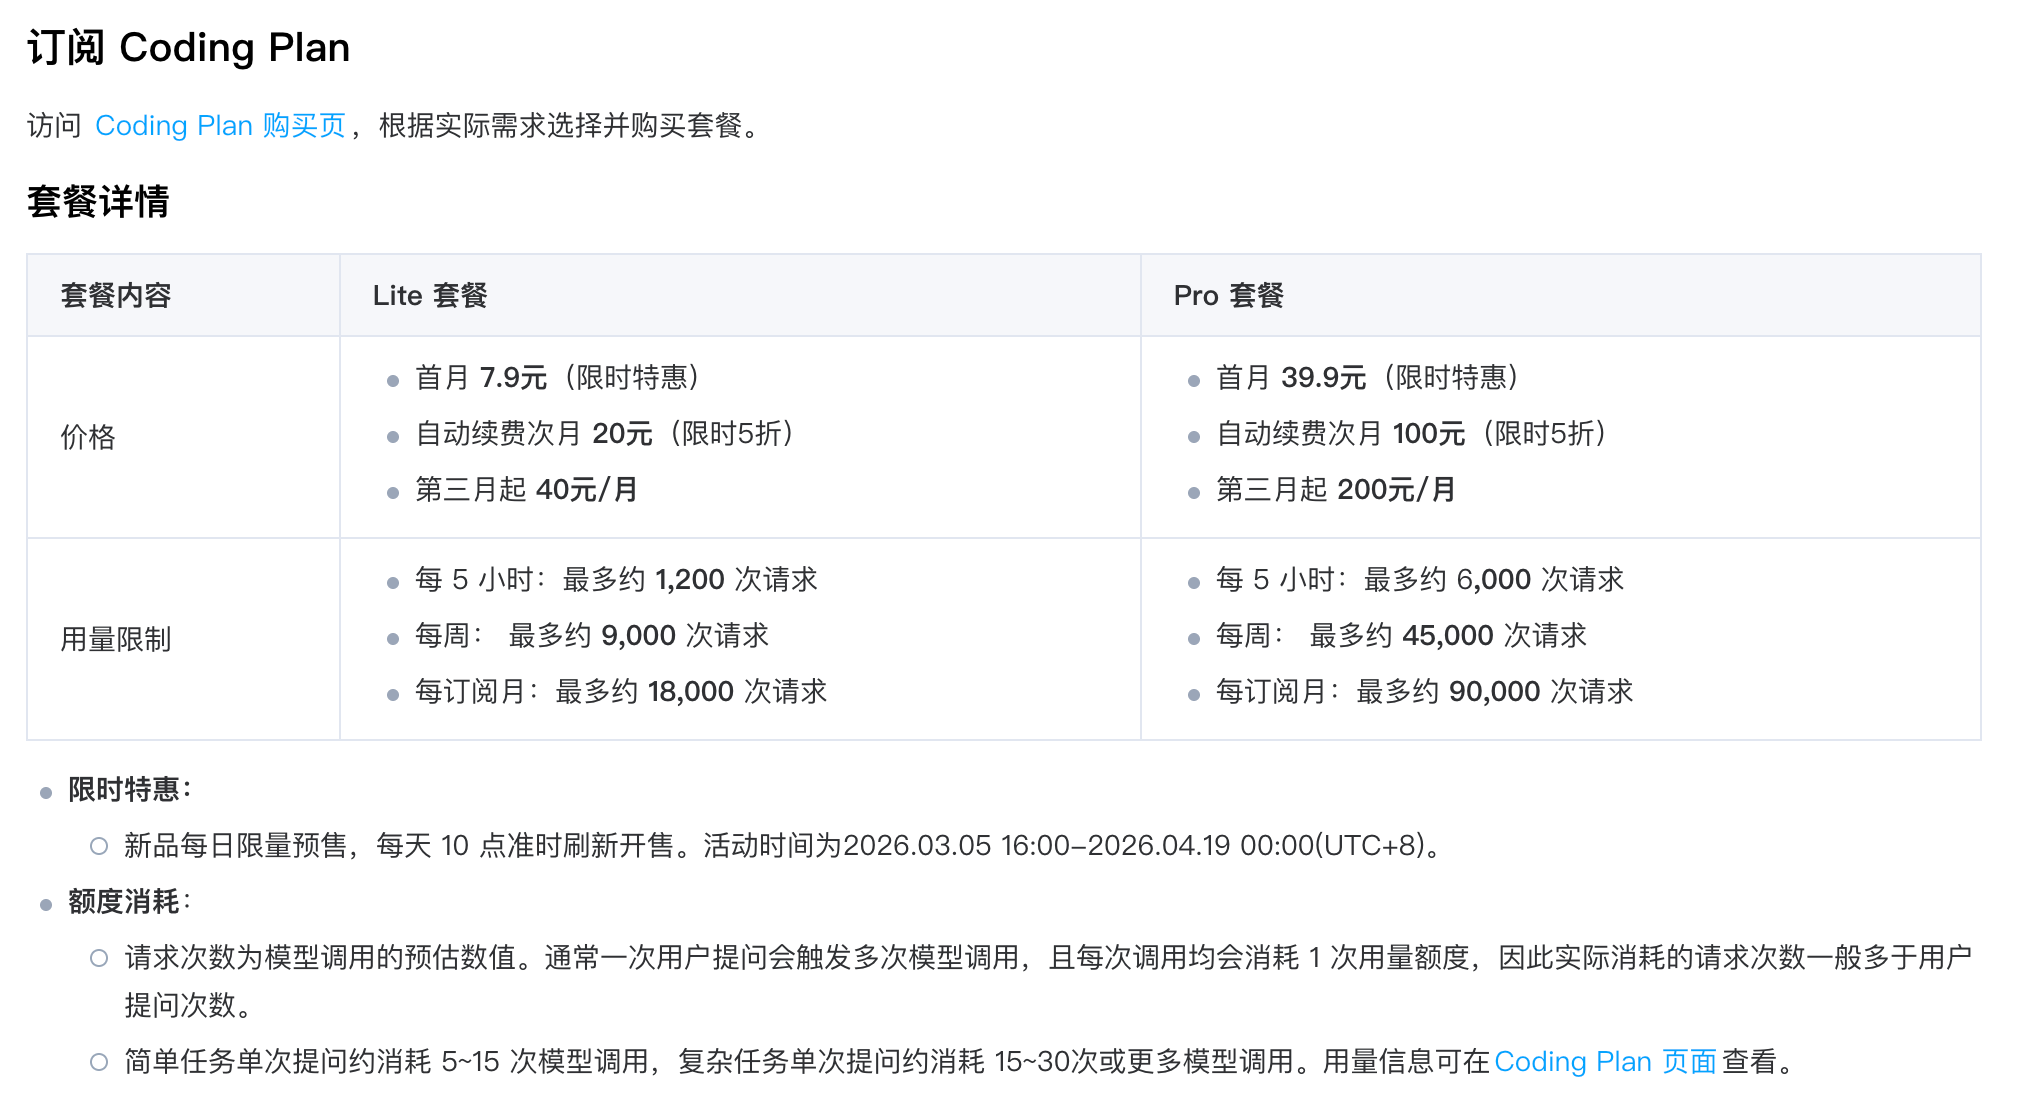This screenshot has height=1098, width=2020.
Task: Click Pro 45,000 weekly requests line
Action: (1401, 636)
